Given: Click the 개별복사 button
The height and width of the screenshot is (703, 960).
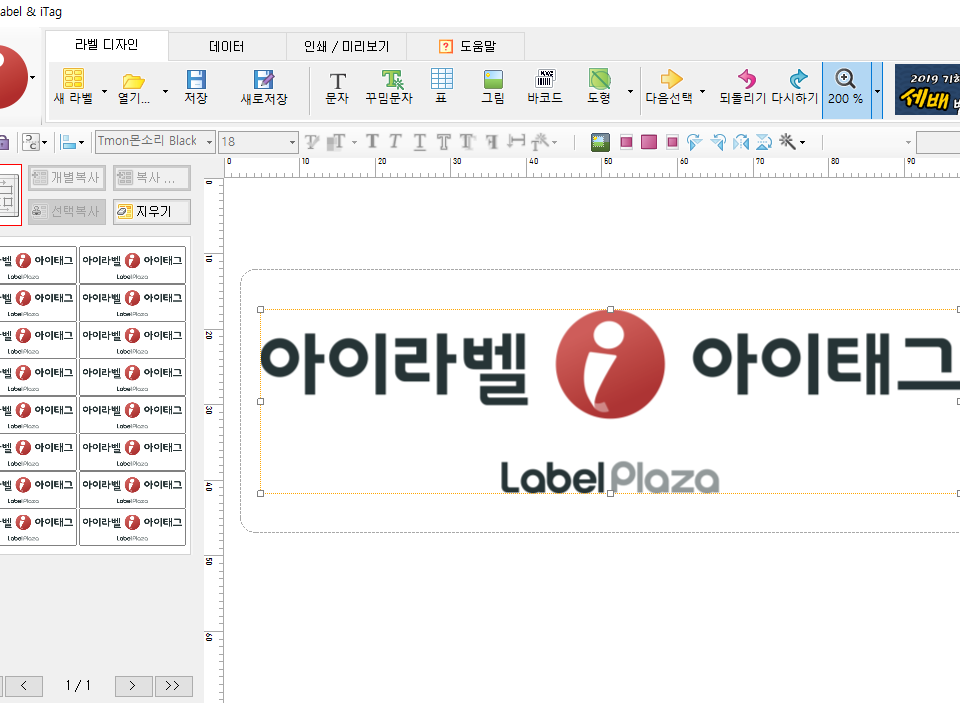Looking at the screenshot, I should pos(67,178).
